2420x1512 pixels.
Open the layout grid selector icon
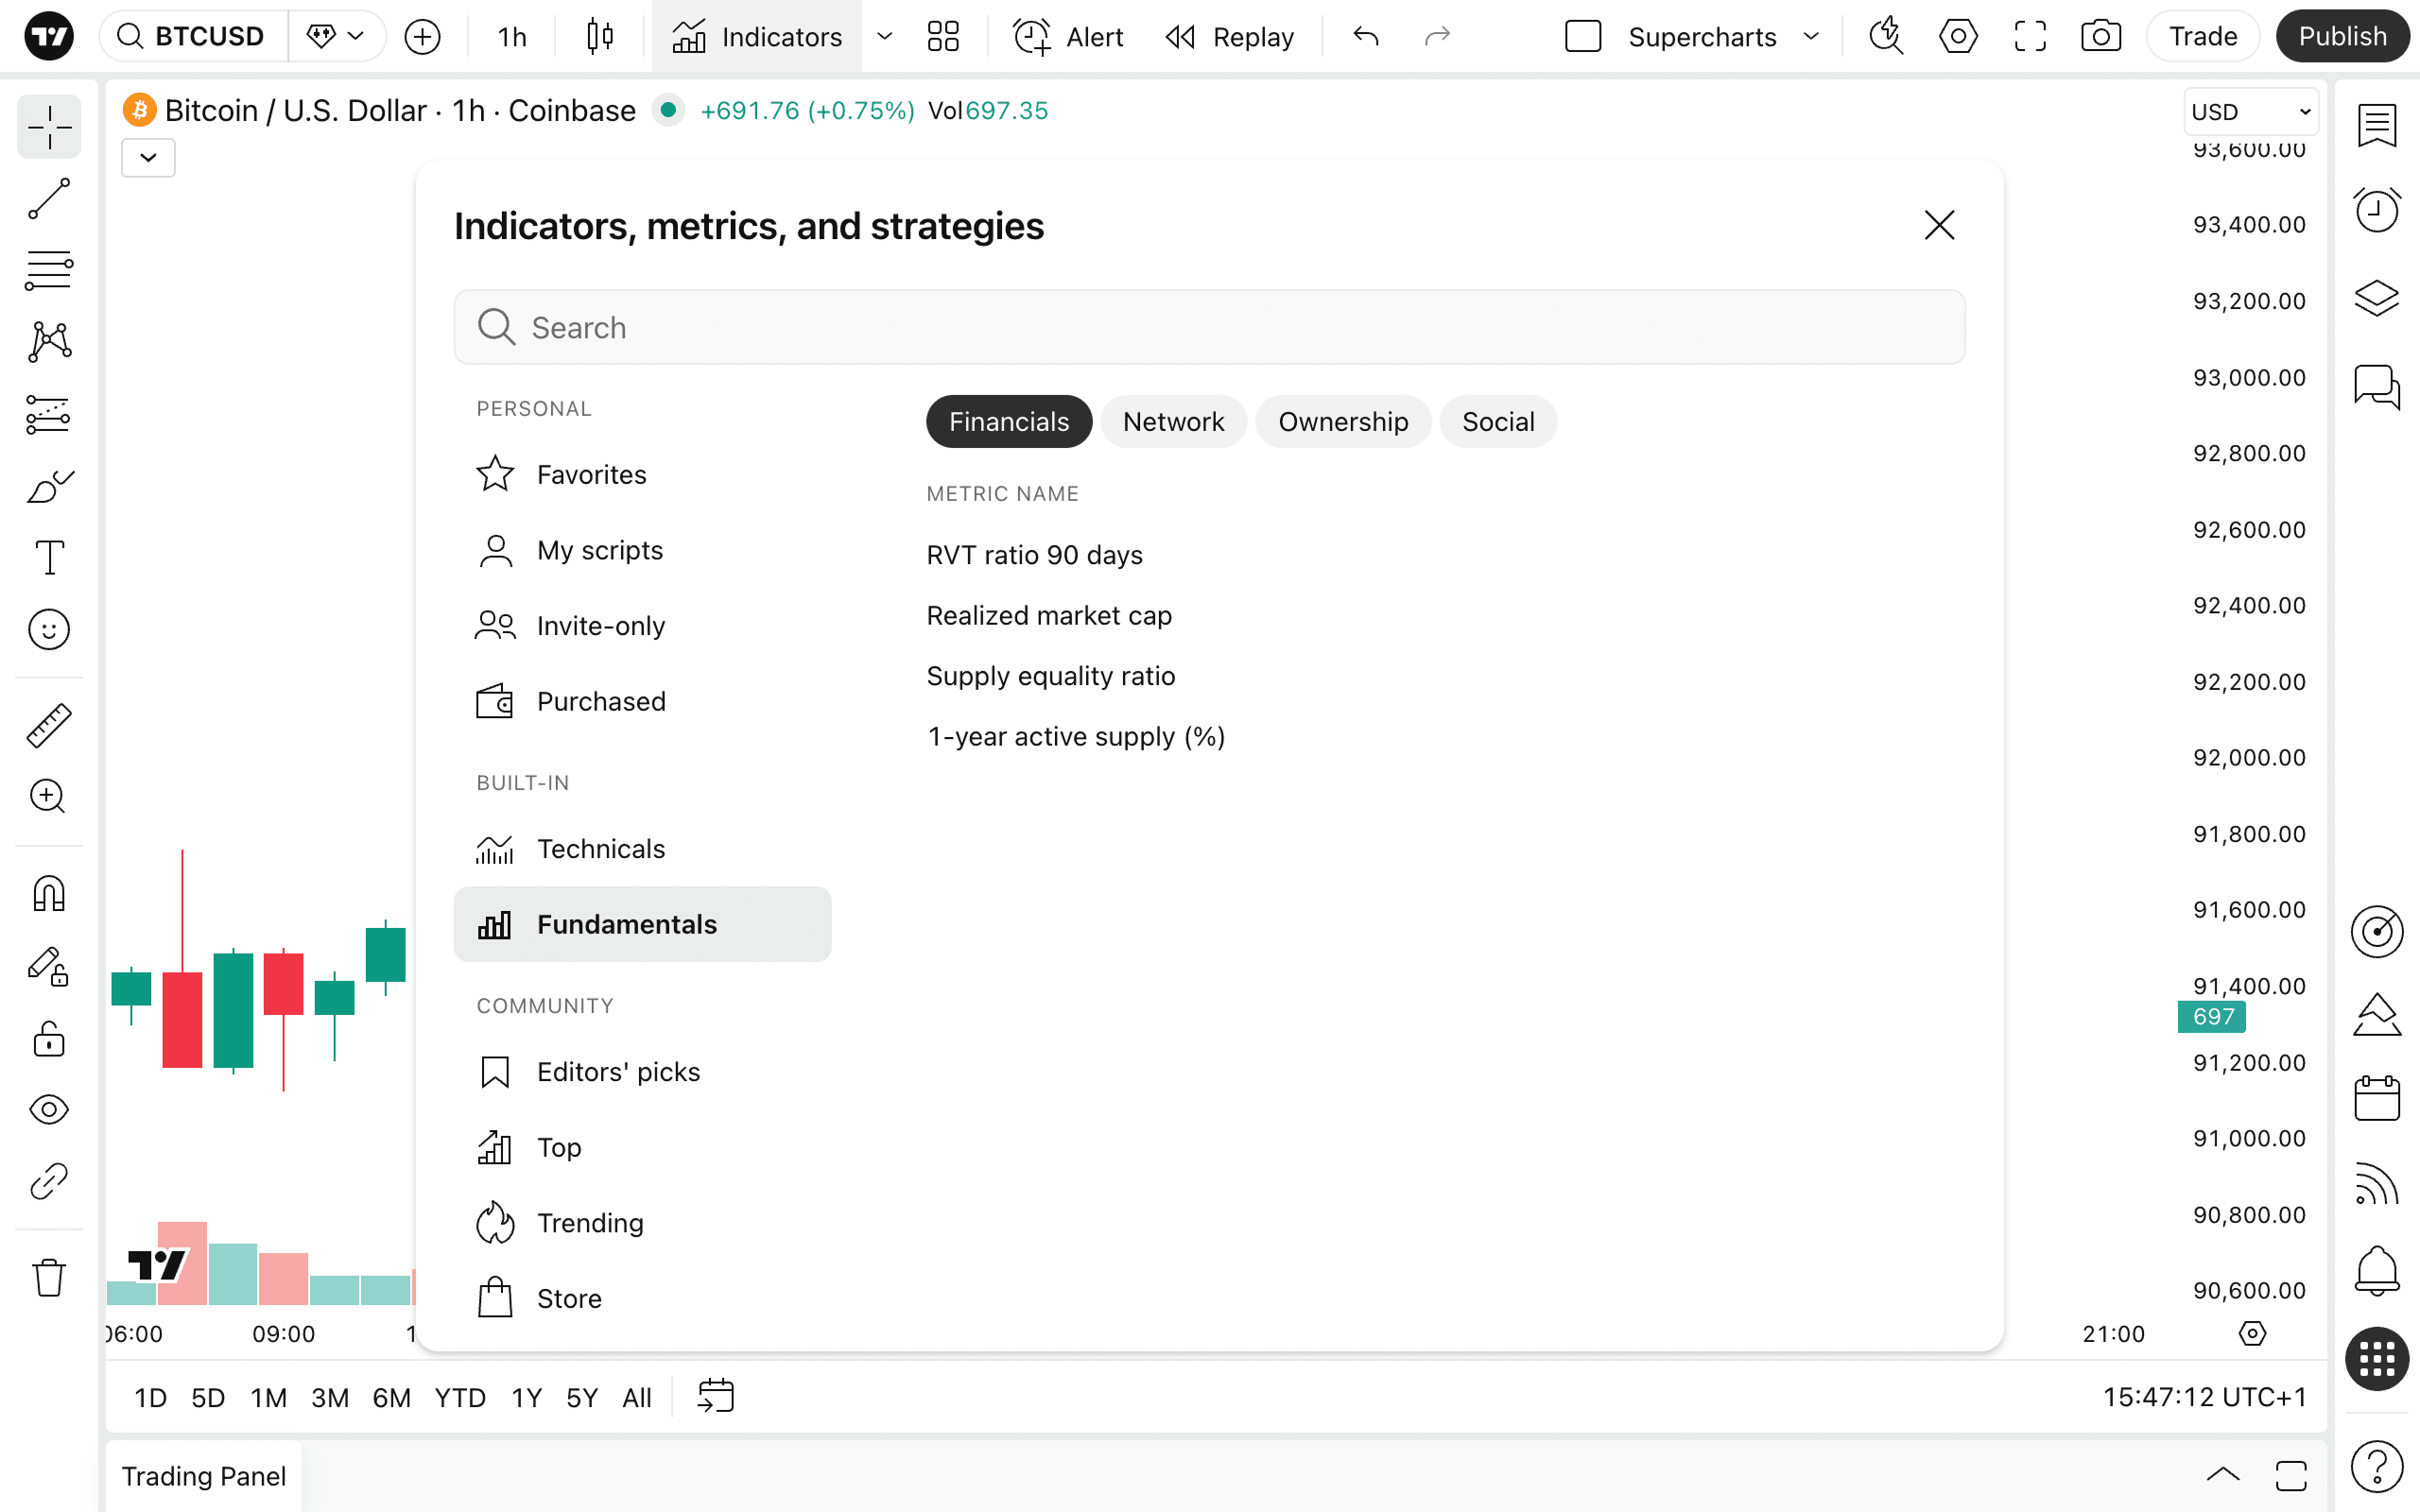pos(942,37)
